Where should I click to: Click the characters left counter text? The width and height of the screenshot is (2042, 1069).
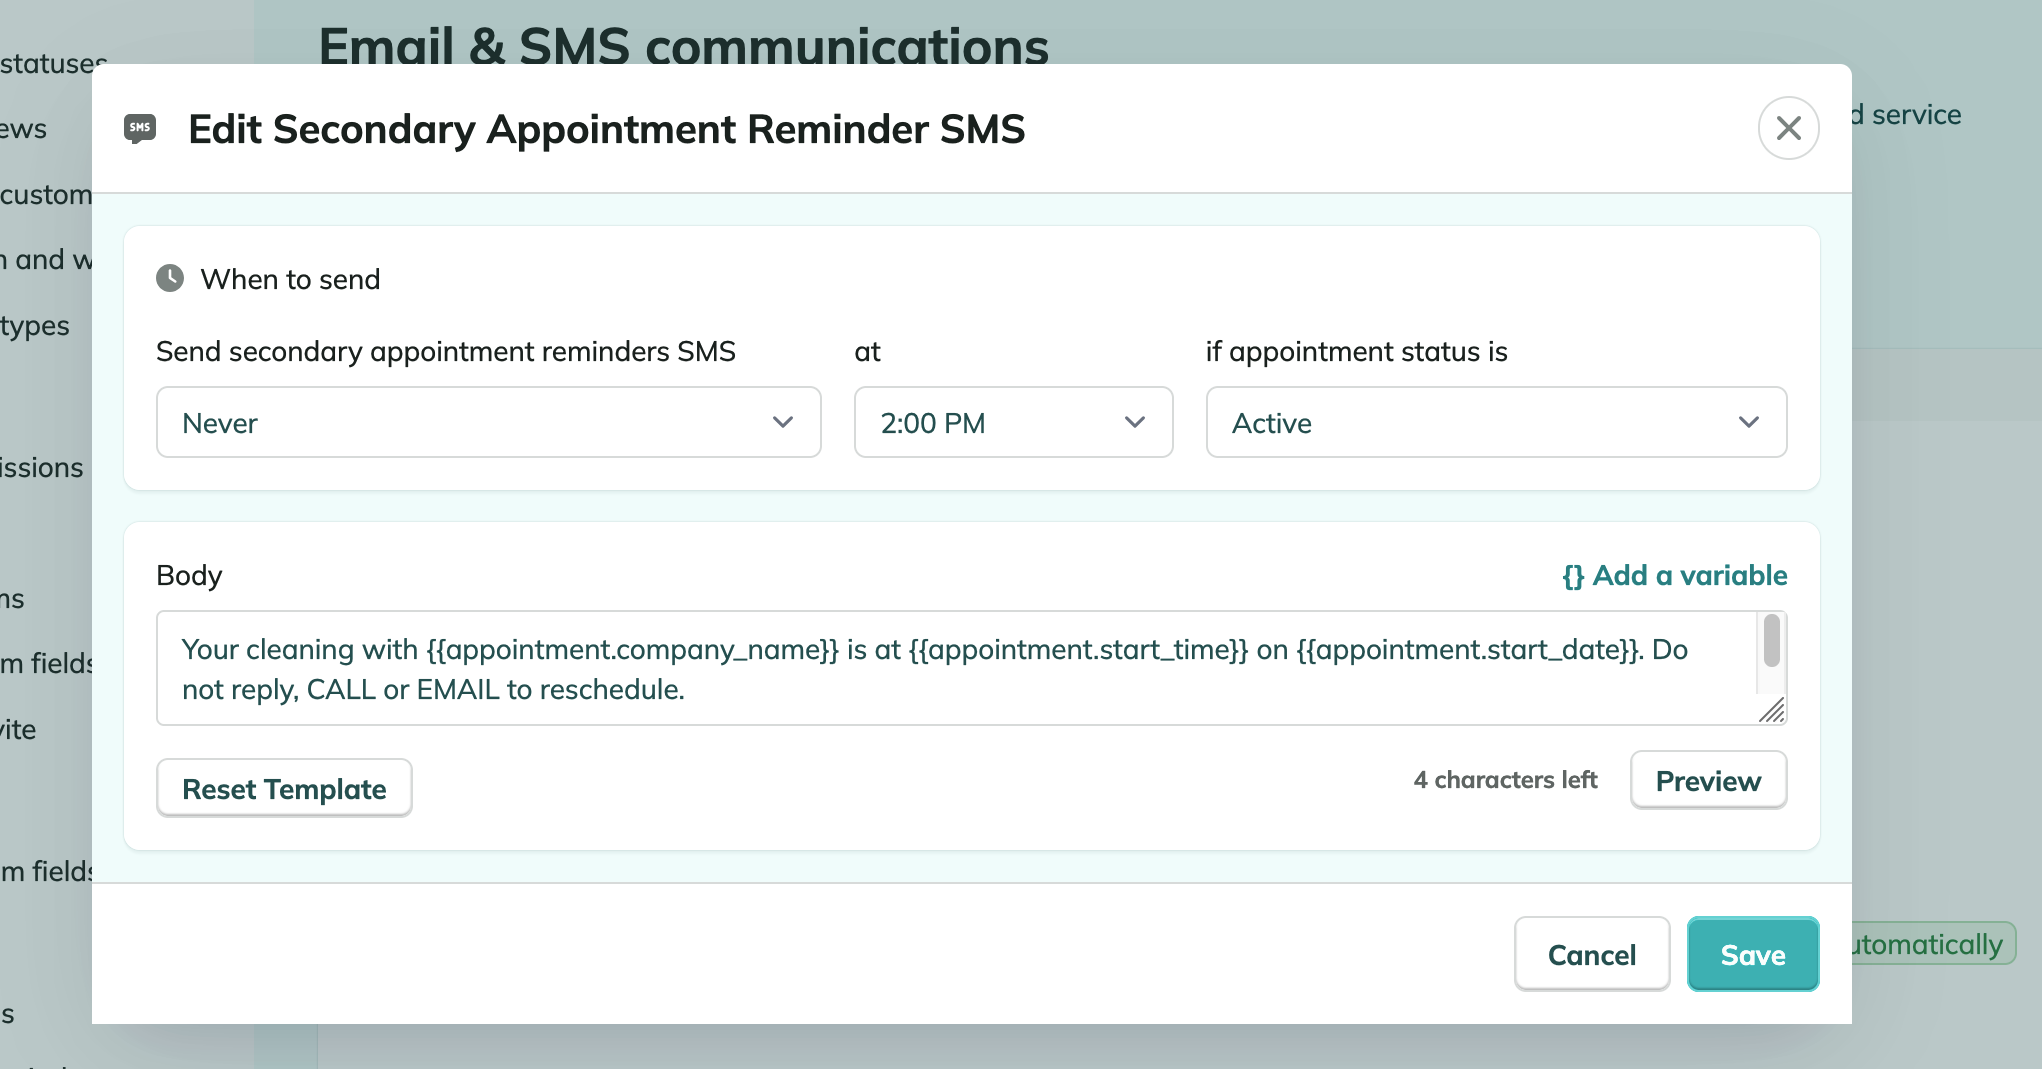point(1505,780)
